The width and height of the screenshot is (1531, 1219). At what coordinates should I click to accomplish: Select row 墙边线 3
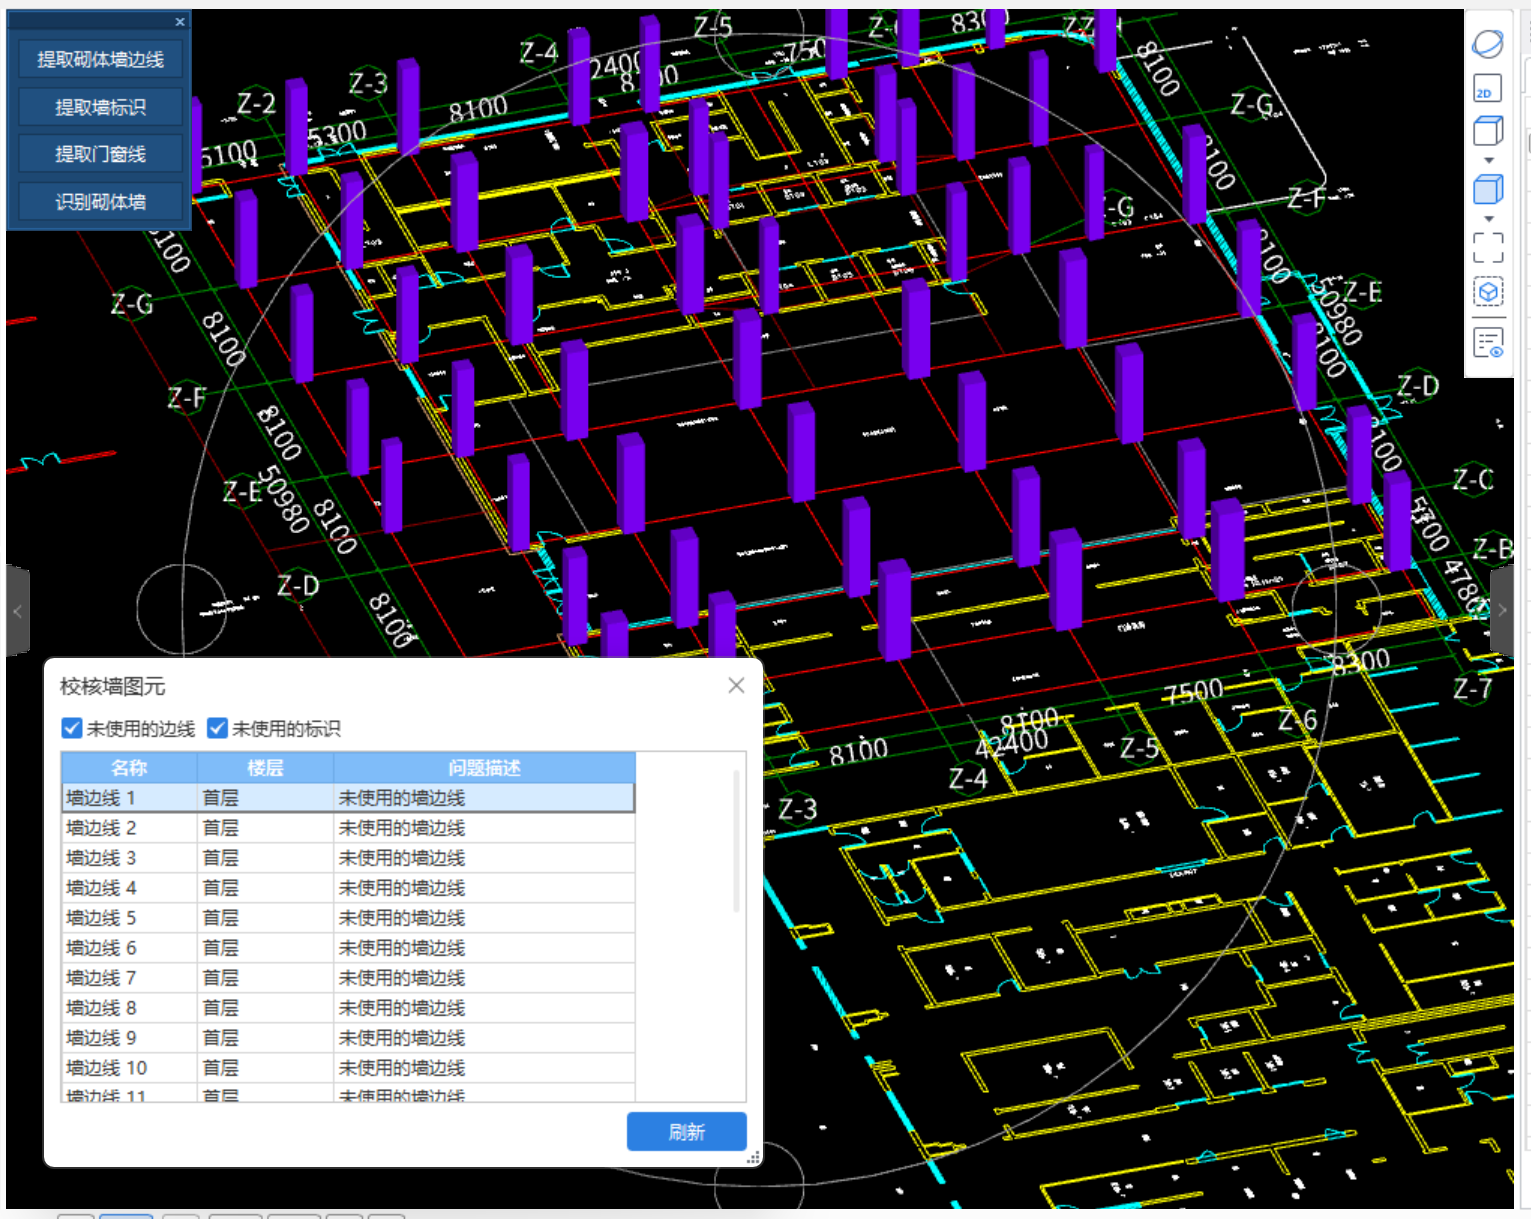(x=348, y=858)
